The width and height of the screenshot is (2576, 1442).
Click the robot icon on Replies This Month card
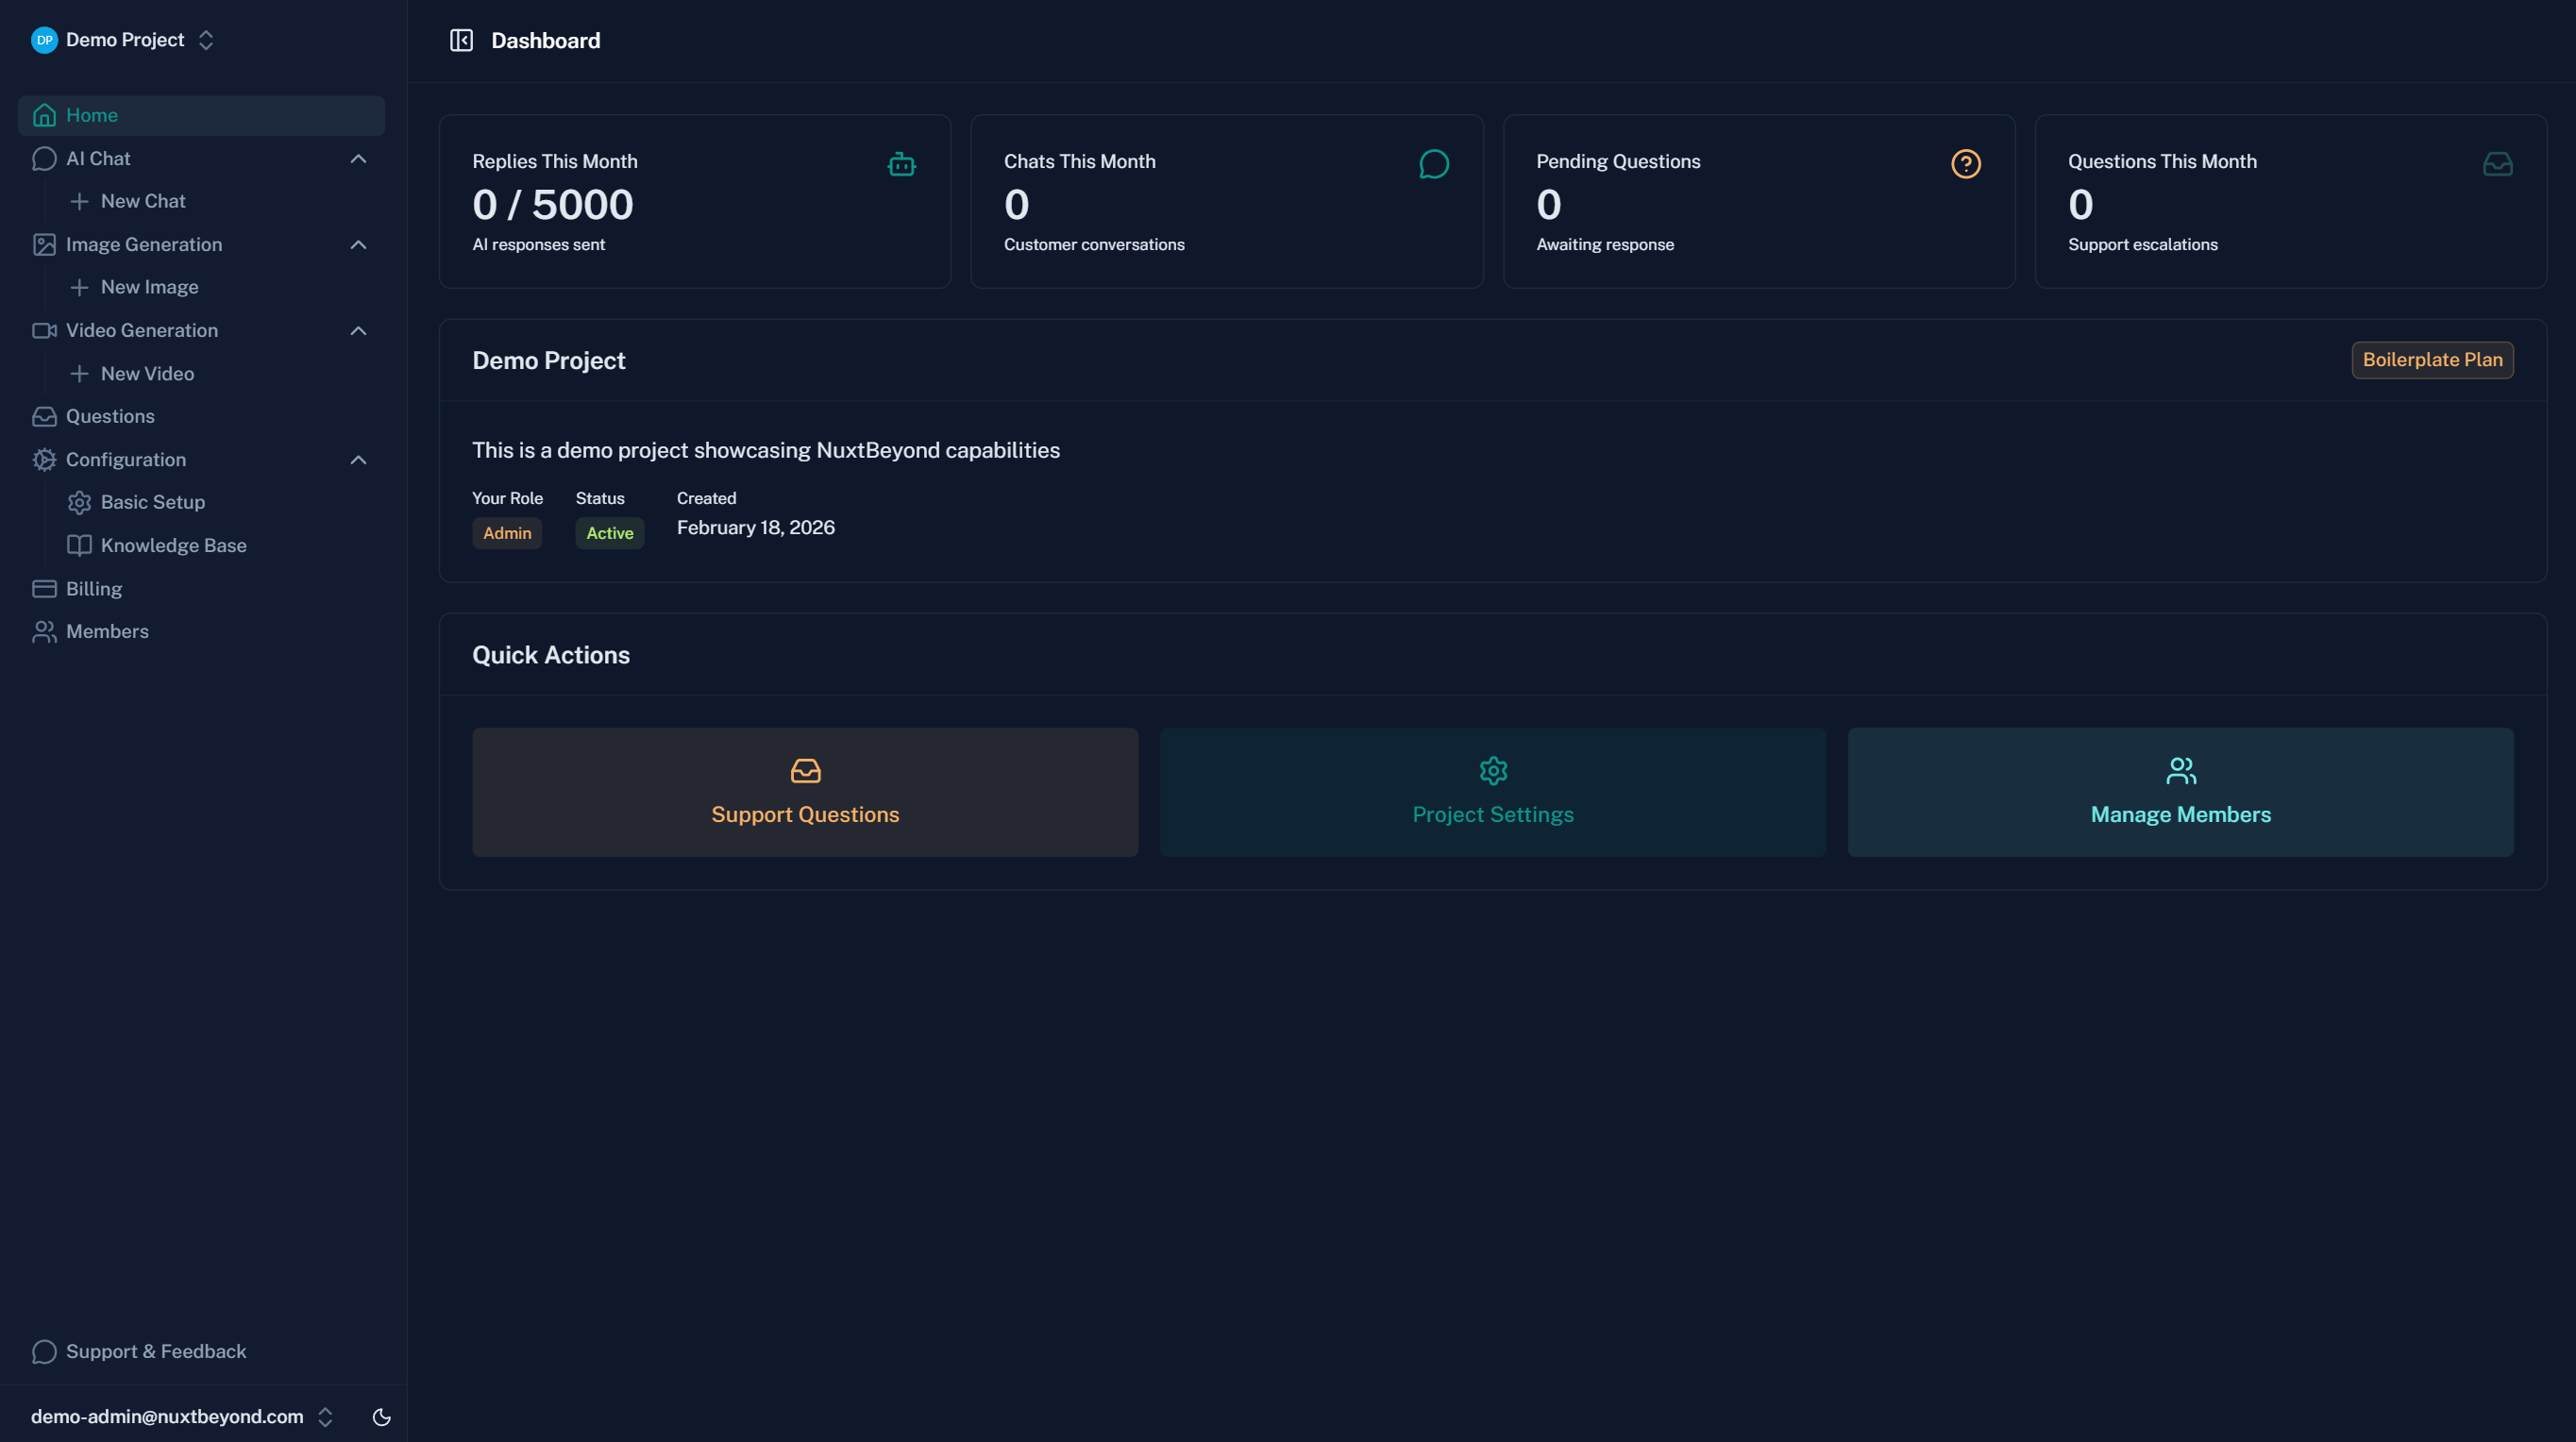click(x=901, y=164)
